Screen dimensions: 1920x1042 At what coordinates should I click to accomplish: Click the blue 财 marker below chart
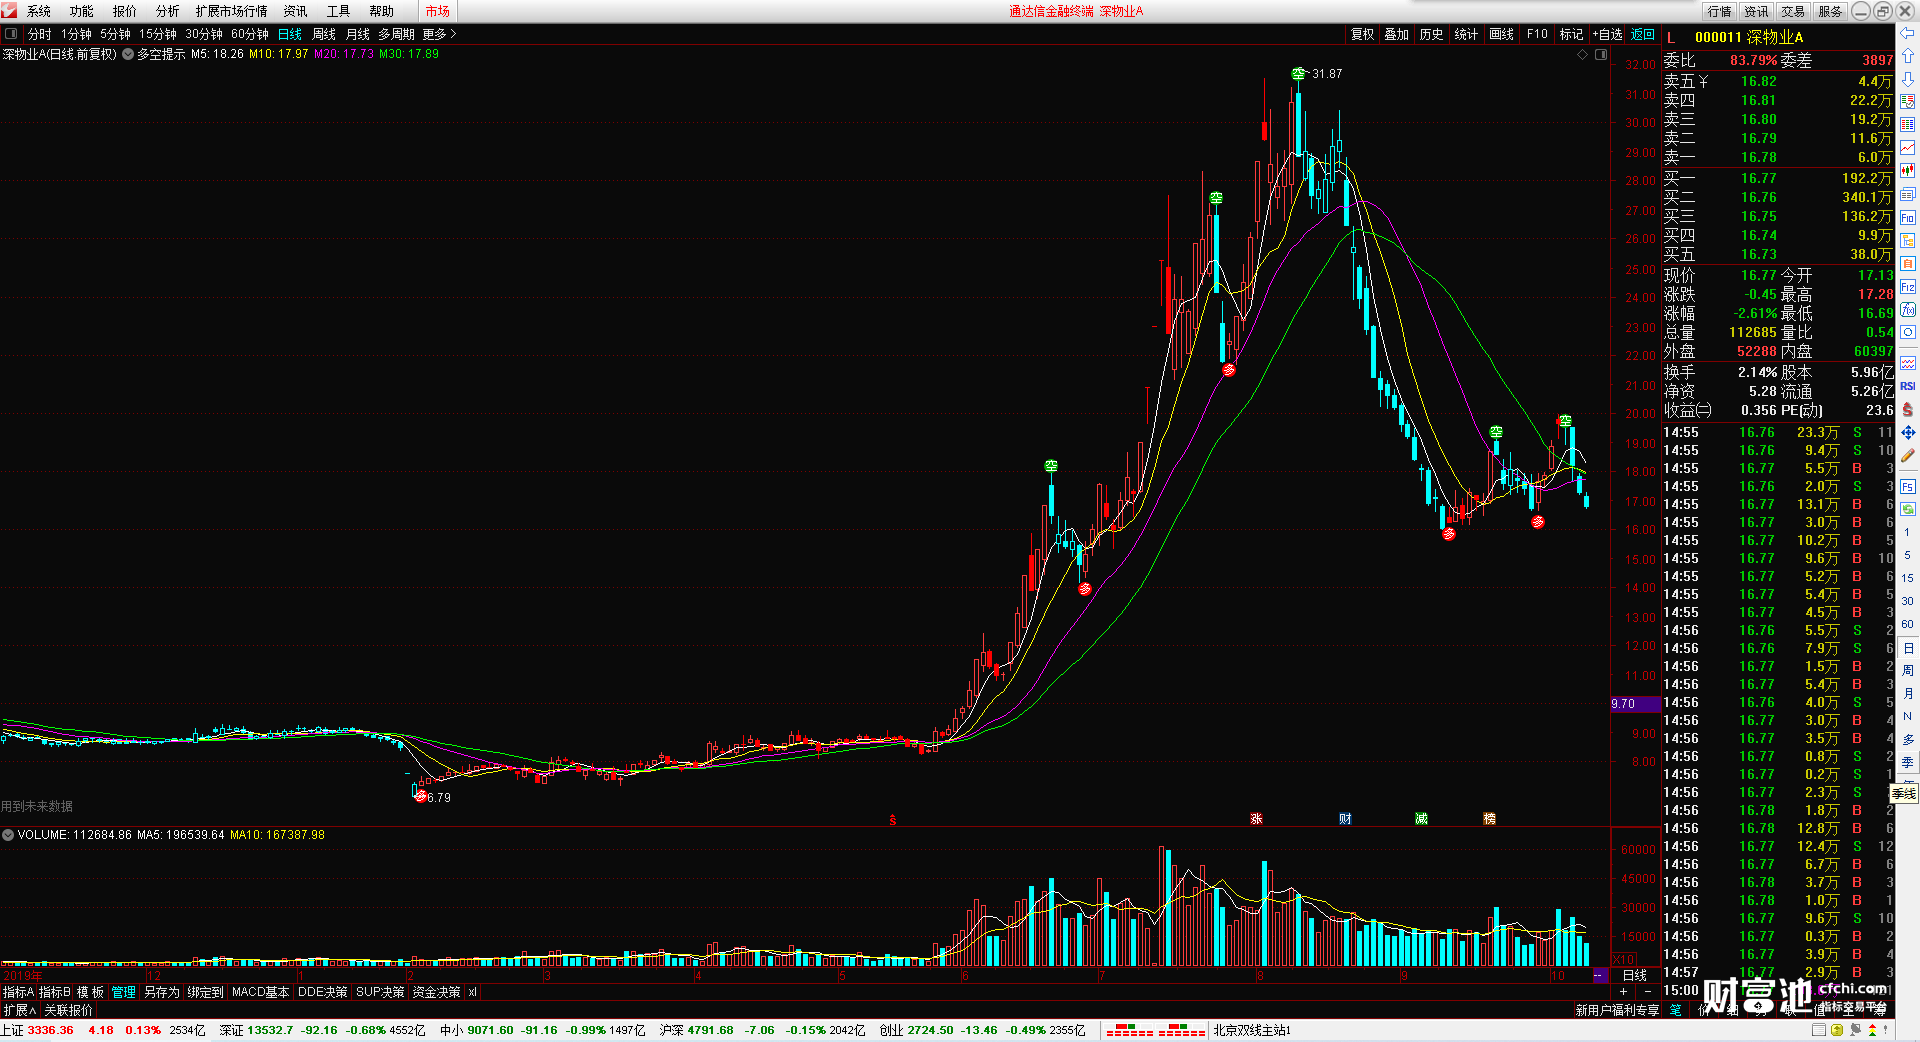(1345, 818)
